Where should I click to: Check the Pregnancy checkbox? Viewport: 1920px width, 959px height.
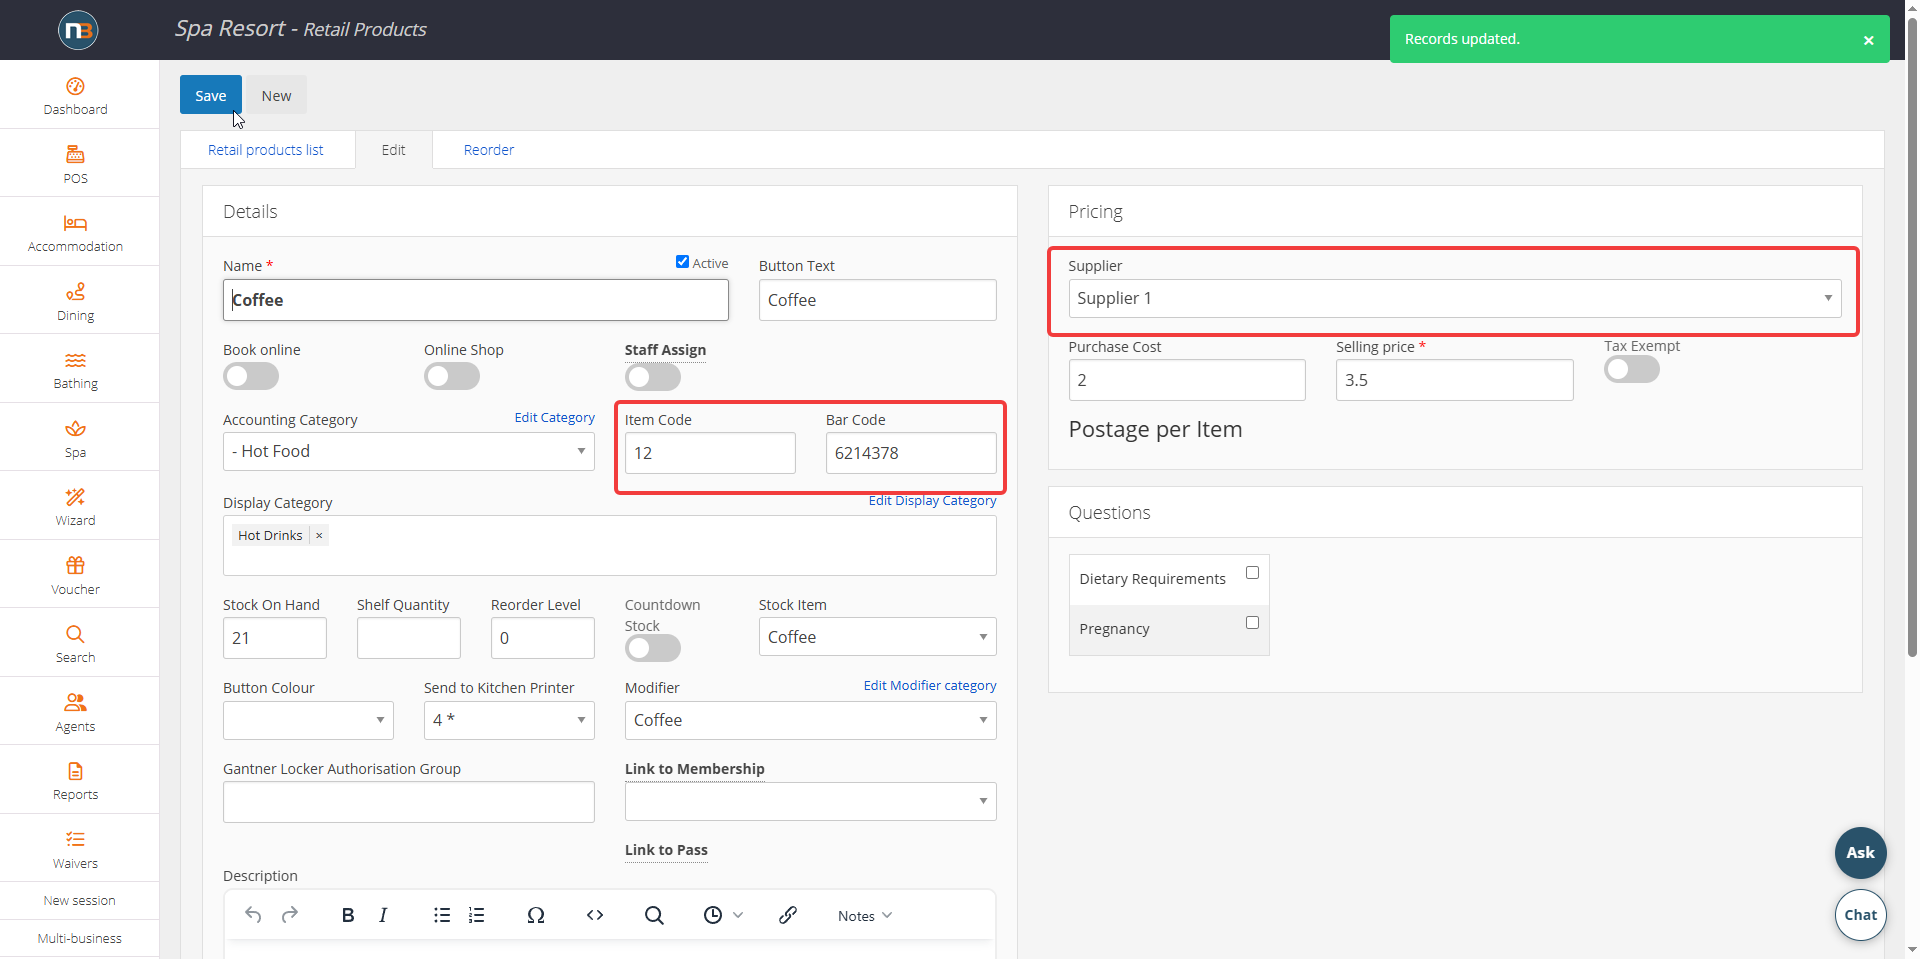(1252, 623)
